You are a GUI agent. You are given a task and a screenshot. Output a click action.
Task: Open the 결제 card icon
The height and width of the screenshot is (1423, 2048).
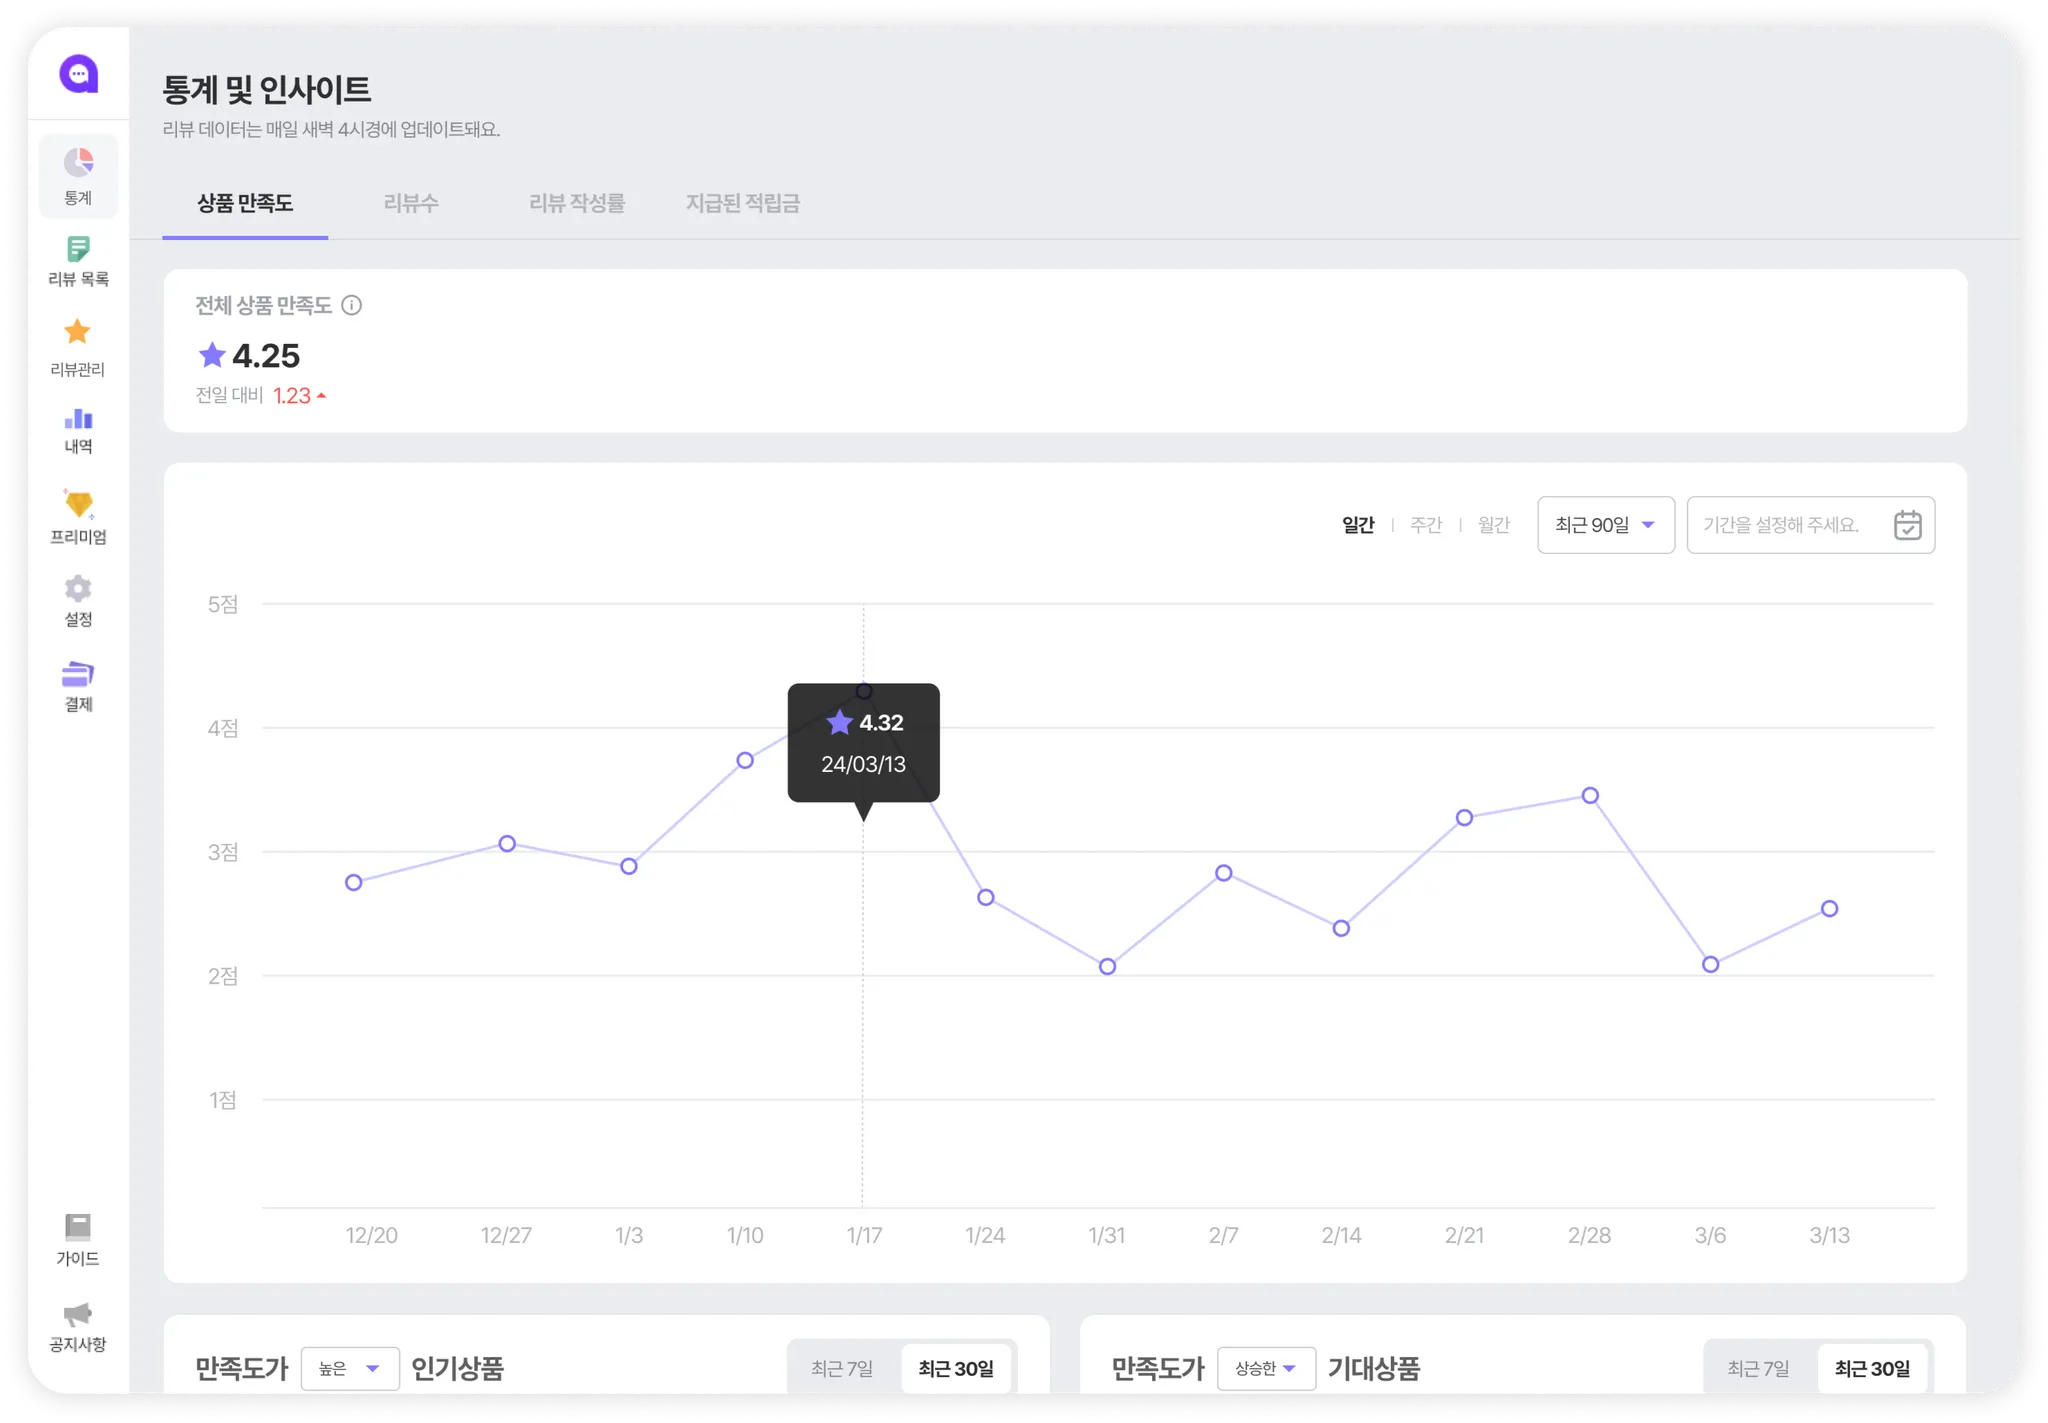(x=78, y=674)
